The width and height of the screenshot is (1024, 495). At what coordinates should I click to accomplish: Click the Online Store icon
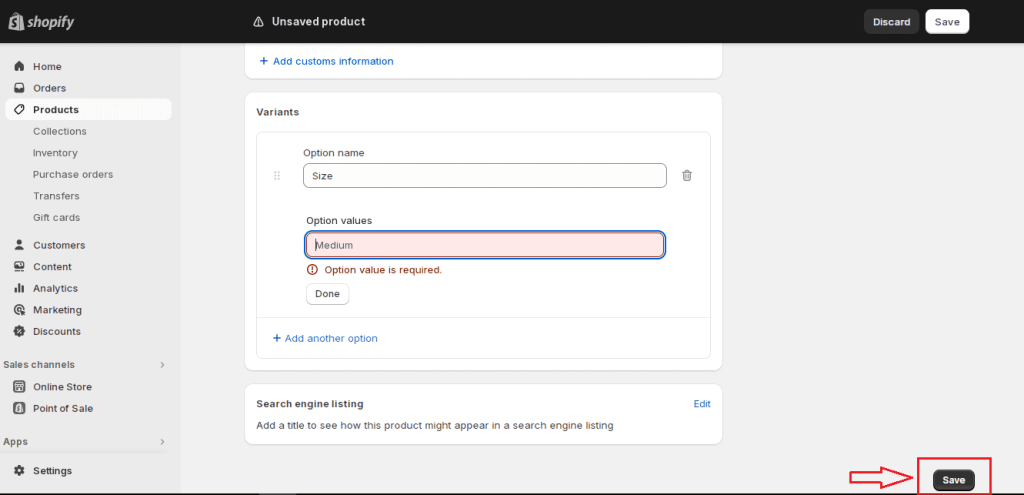pyautogui.click(x=20, y=387)
